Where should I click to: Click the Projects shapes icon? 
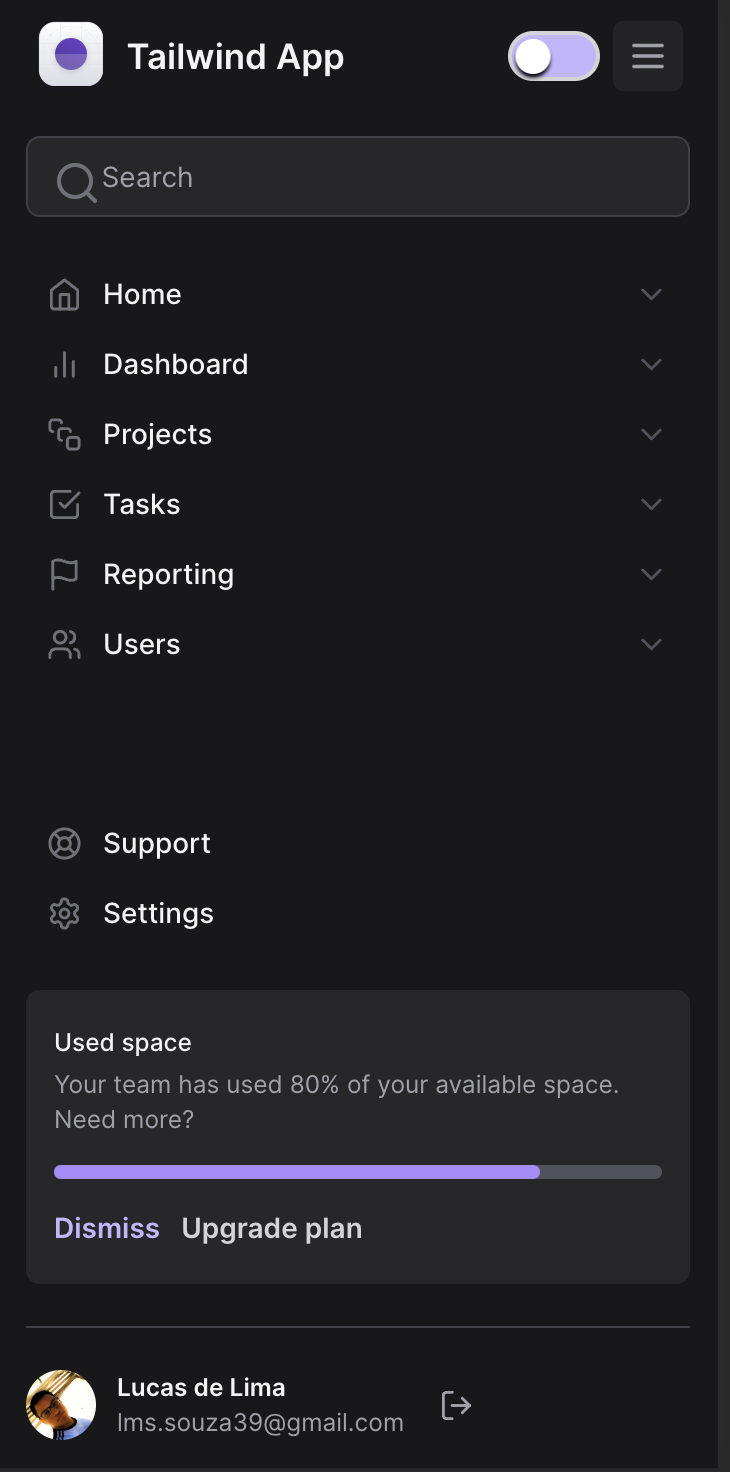(x=64, y=435)
